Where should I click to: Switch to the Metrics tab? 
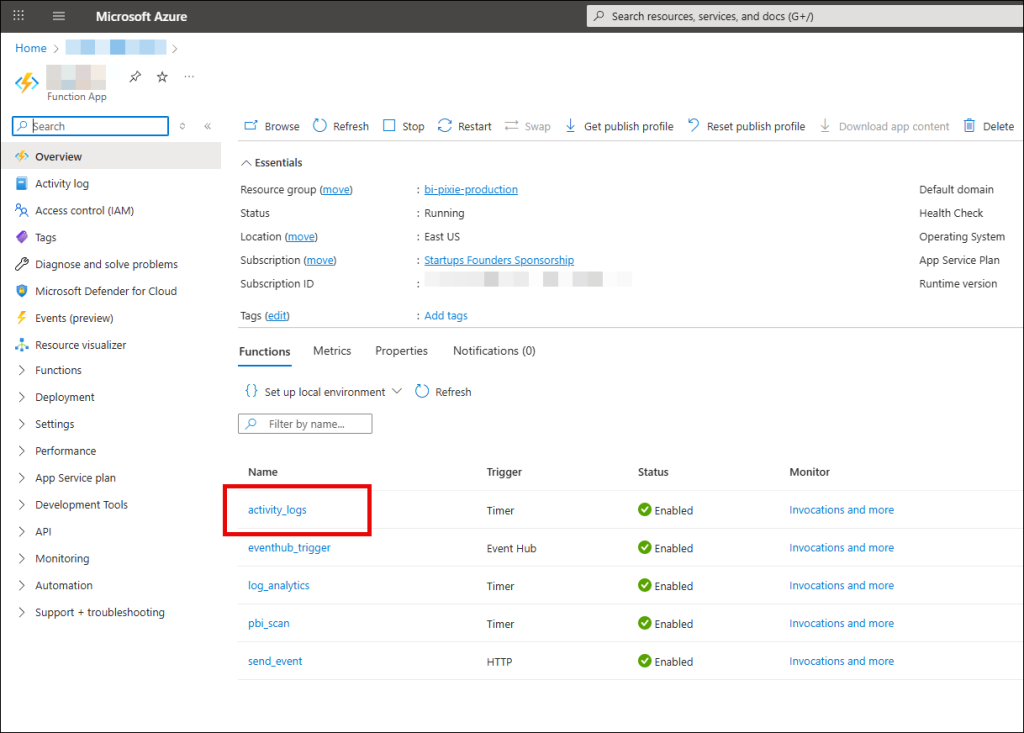tap(332, 351)
